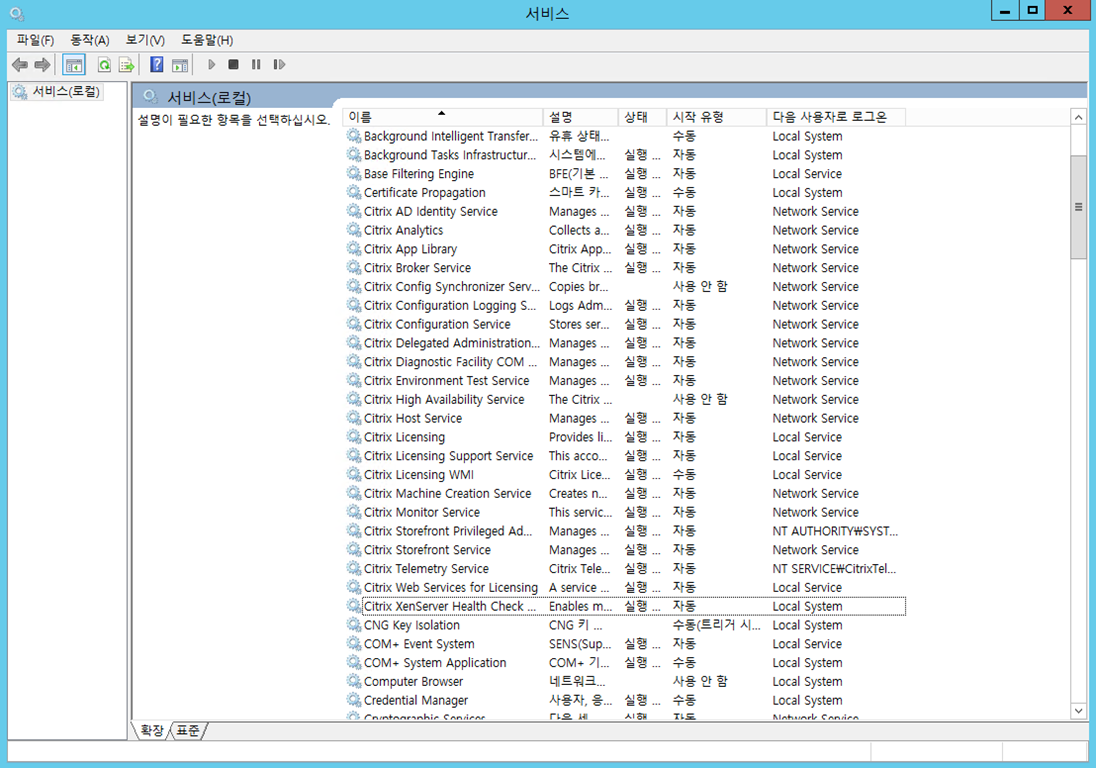The height and width of the screenshot is (768, 1096).
Task: Select Citrix Configuration Service row
Action: point(626,324)
